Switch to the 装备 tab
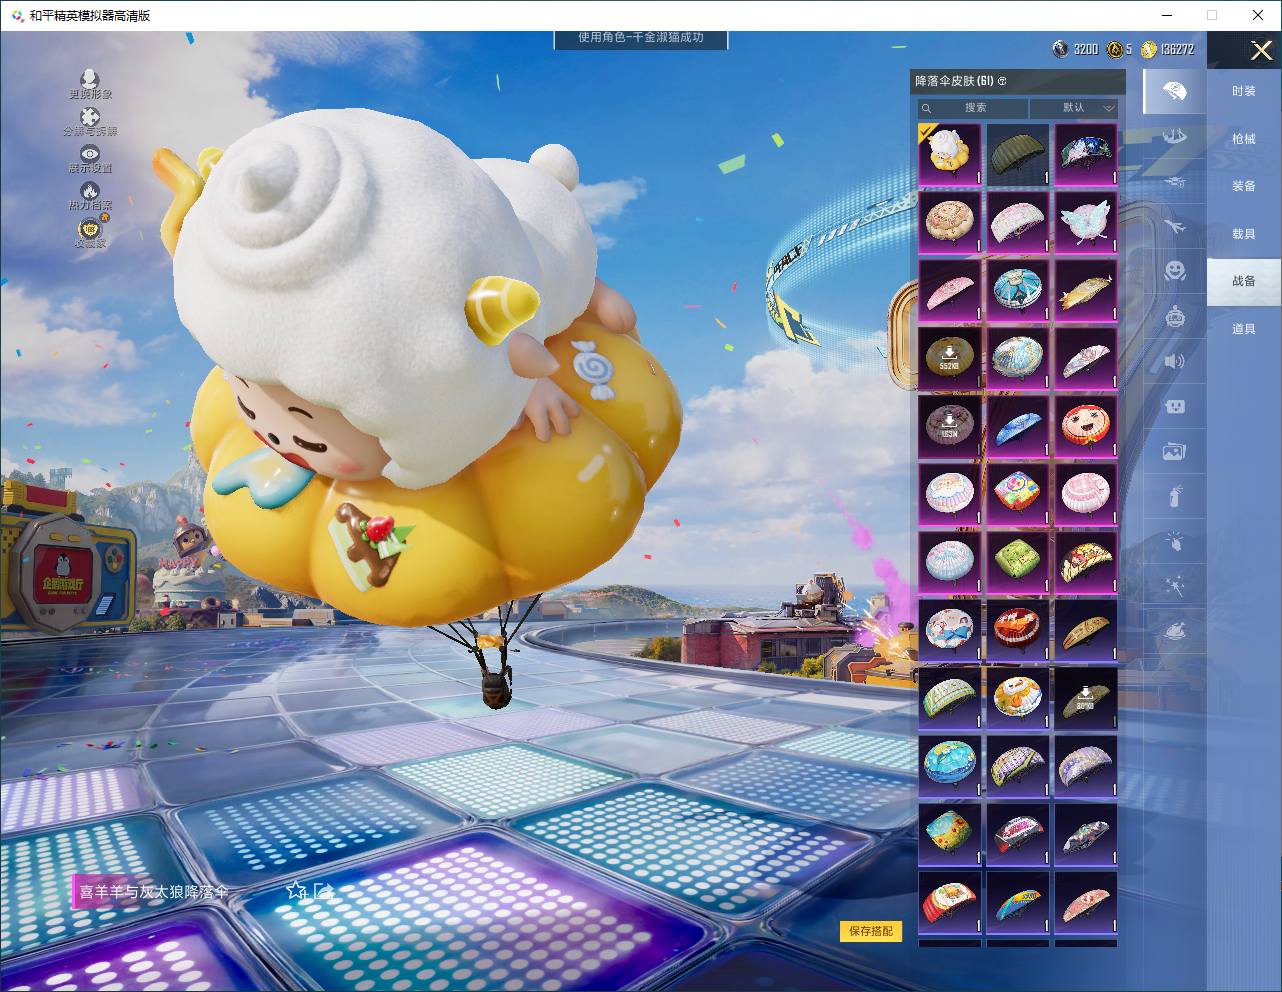The height and width of the screenshot is (992, 1282). pos(1244,186)
